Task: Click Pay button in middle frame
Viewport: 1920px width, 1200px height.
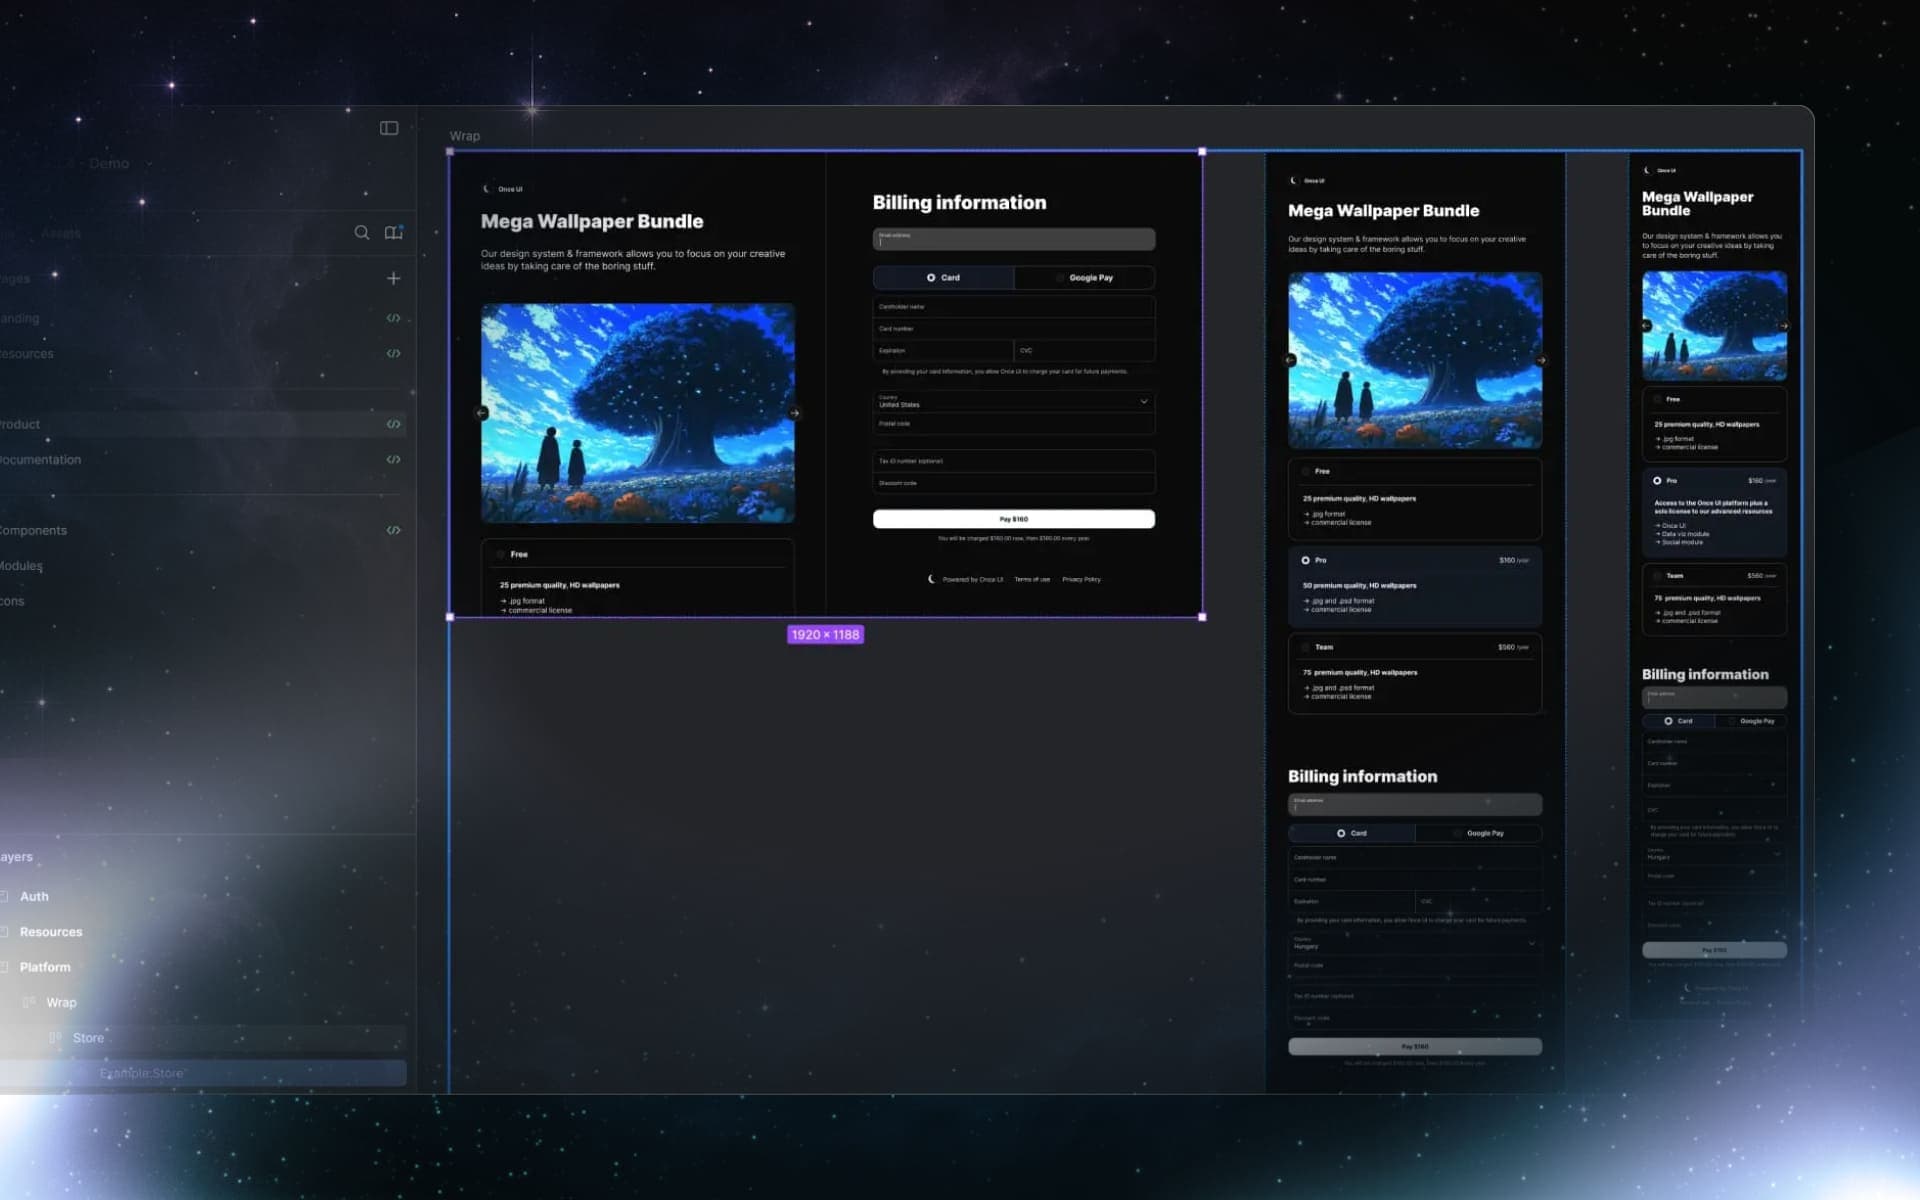Action: 1415,1046
